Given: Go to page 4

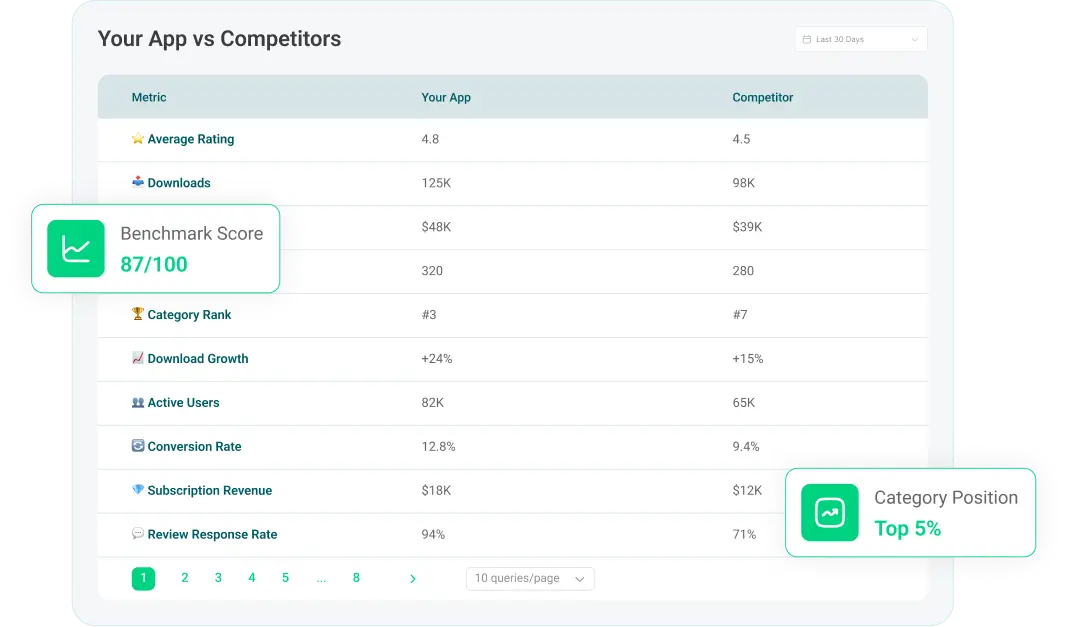Looking at the screenshot, I should (251, 578).
